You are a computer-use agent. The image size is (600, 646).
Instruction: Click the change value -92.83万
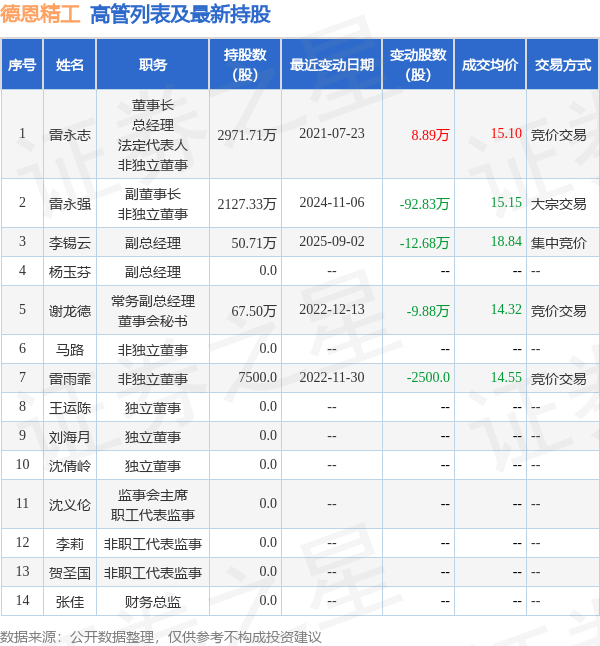(424, 204)
